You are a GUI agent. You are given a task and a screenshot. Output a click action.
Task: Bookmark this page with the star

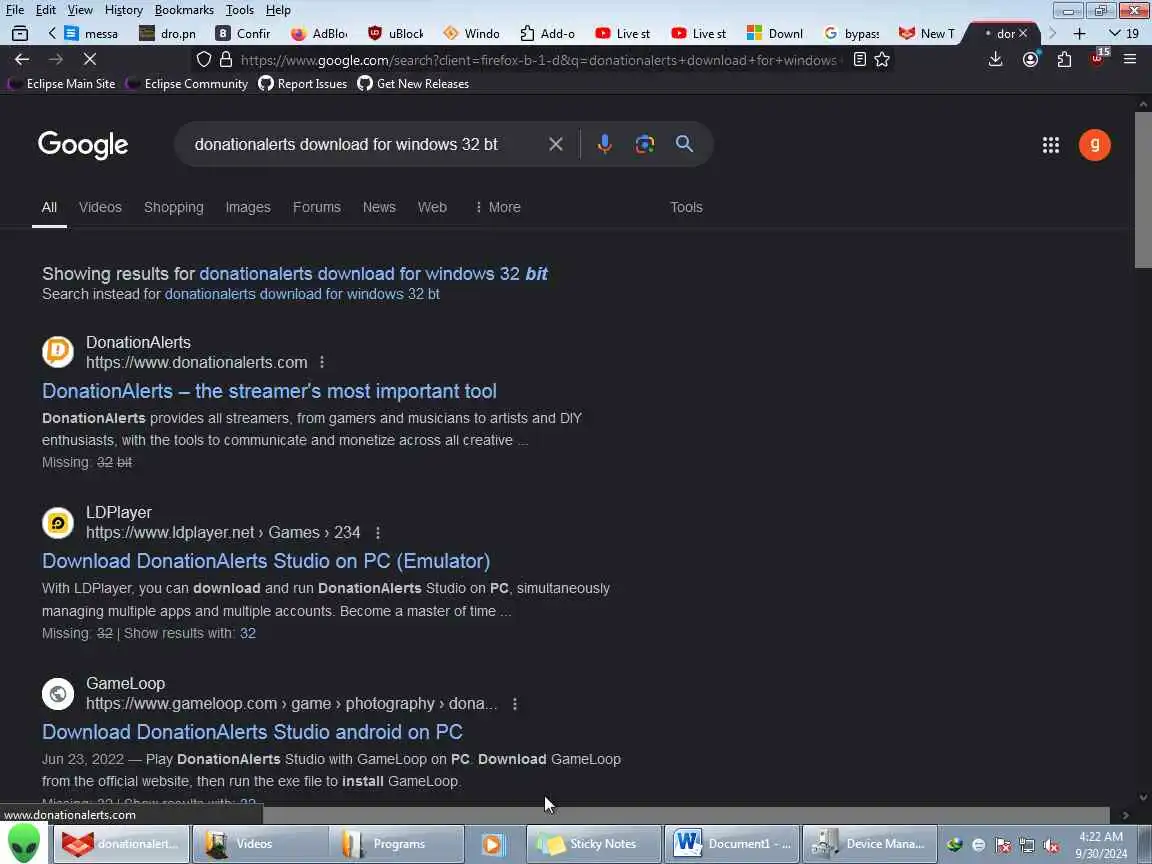coord(882,60)
